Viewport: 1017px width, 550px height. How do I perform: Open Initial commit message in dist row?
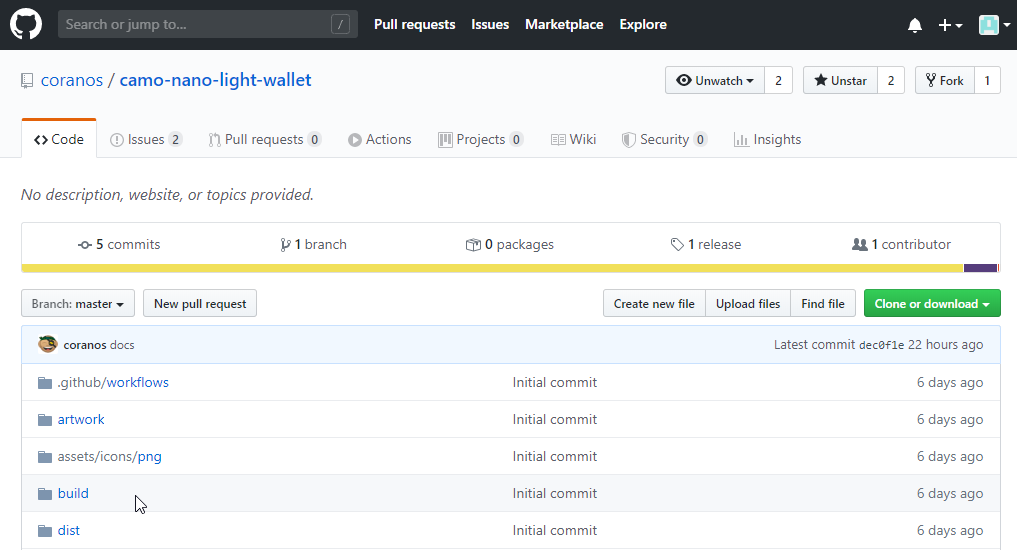click(555, 531)
